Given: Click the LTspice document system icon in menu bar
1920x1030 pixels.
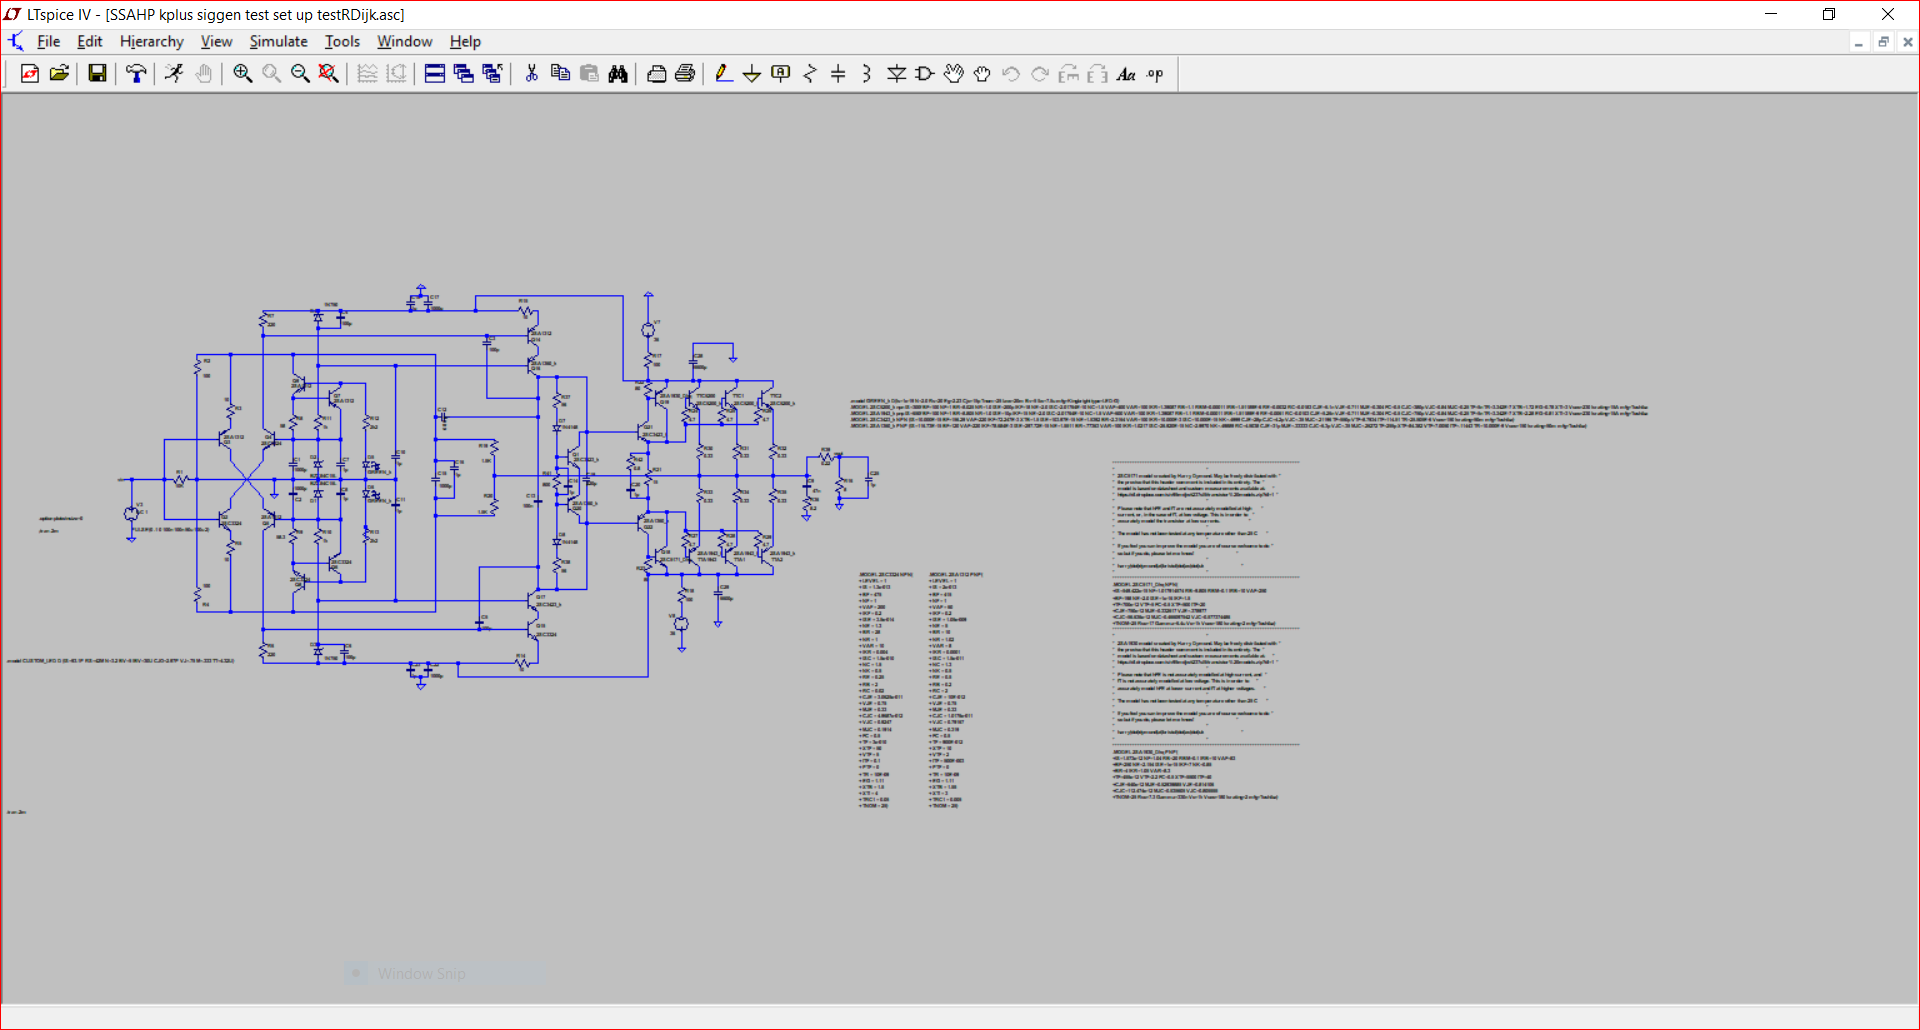Looking at the screenshot, I should [16, 42].
